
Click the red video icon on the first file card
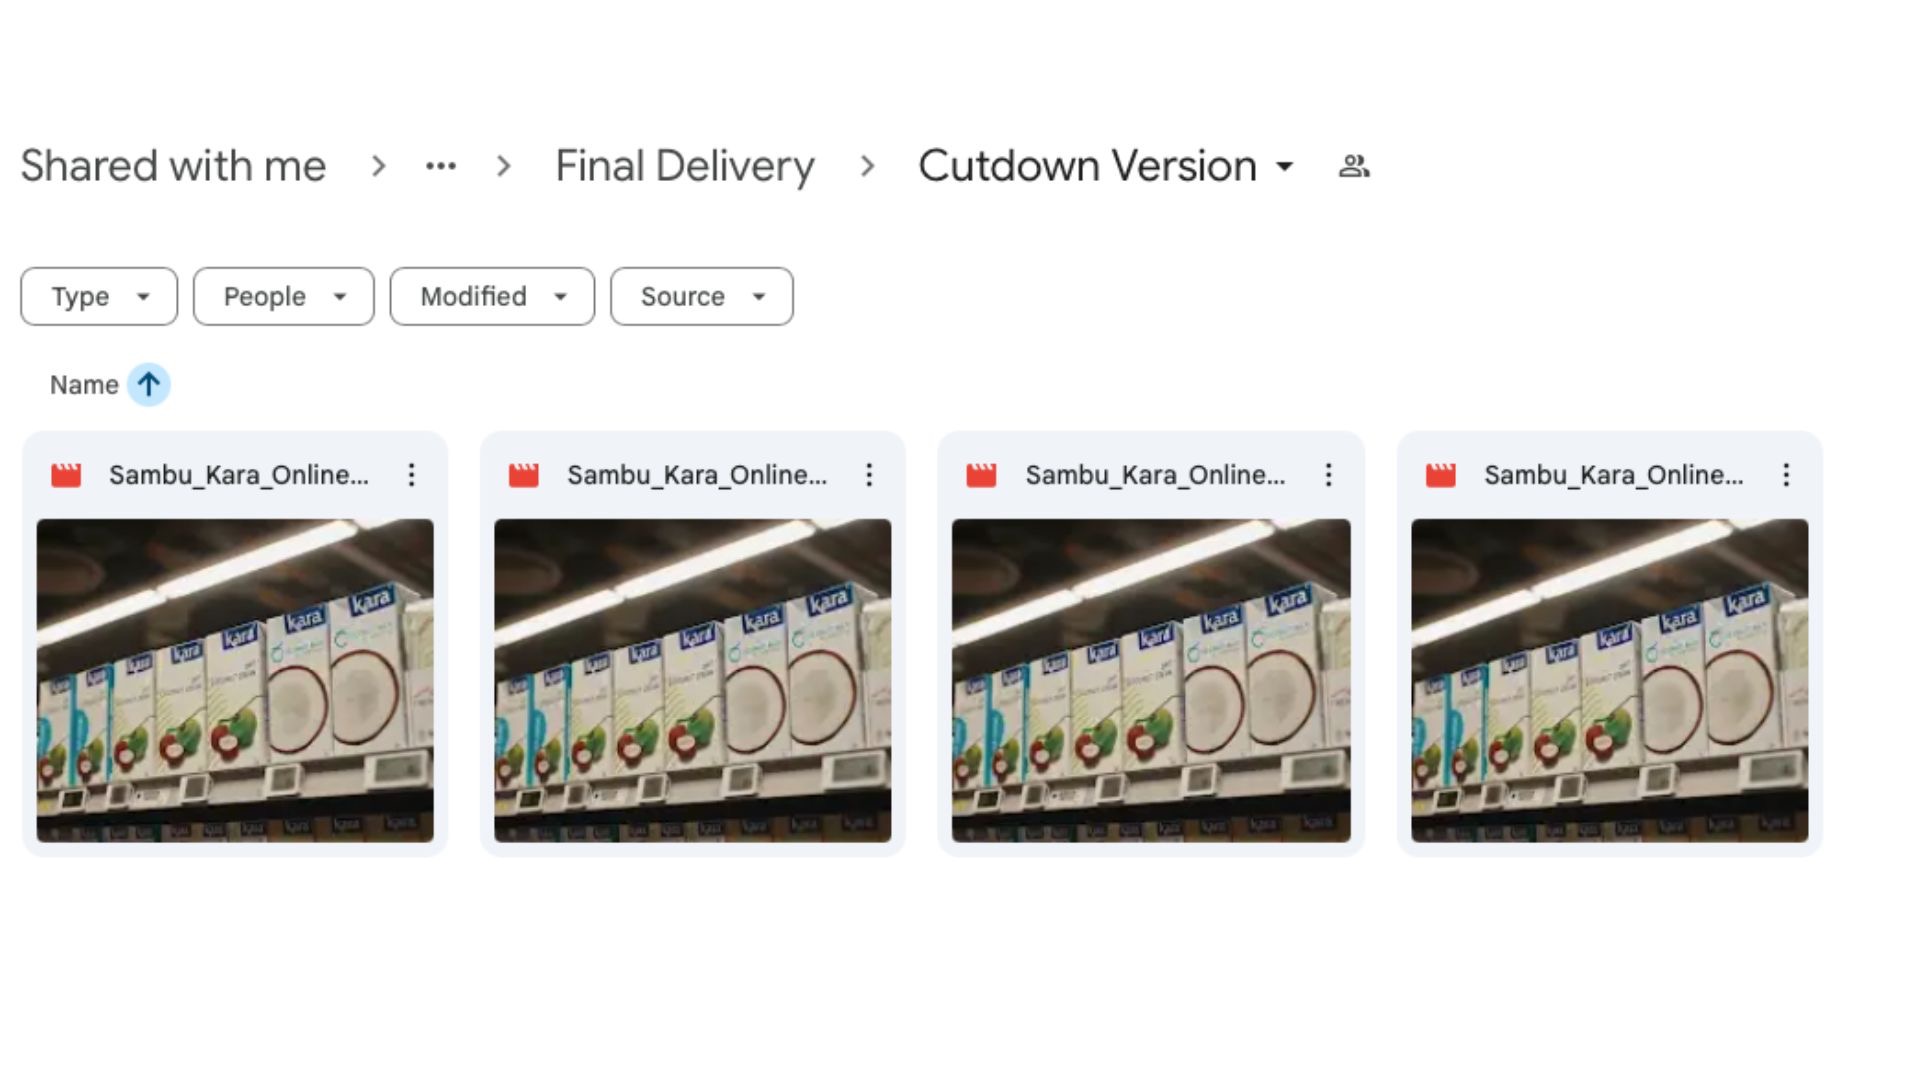(66, 475)
